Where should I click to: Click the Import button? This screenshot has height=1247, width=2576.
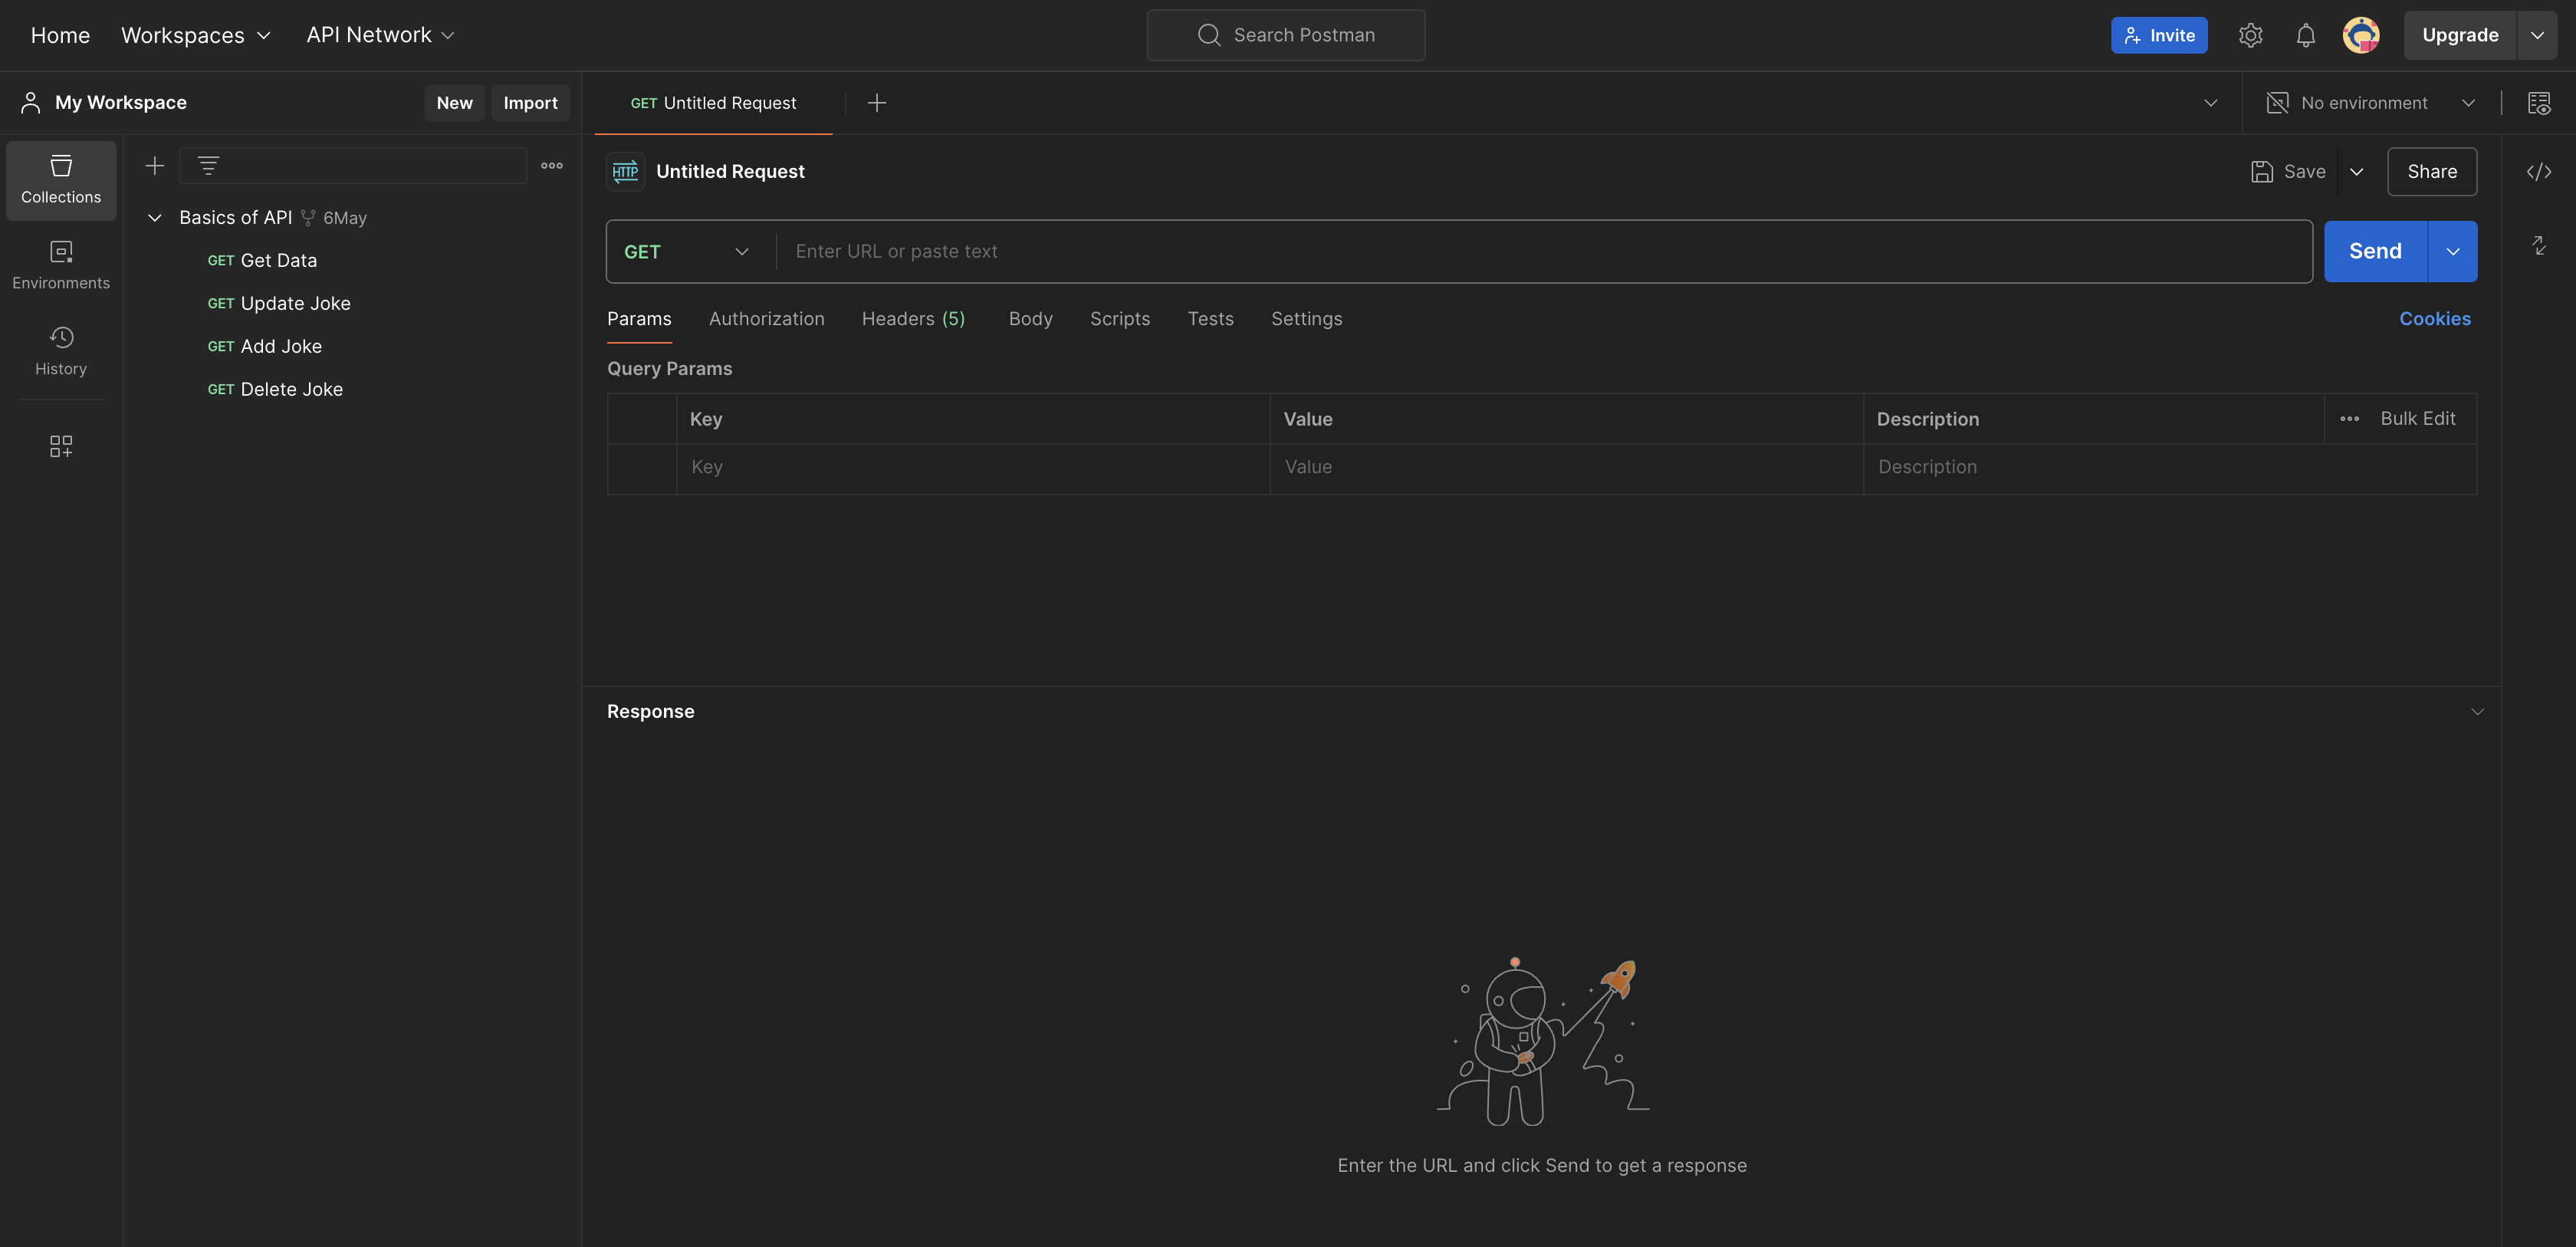pyautogui.click(x=530, y=103)
